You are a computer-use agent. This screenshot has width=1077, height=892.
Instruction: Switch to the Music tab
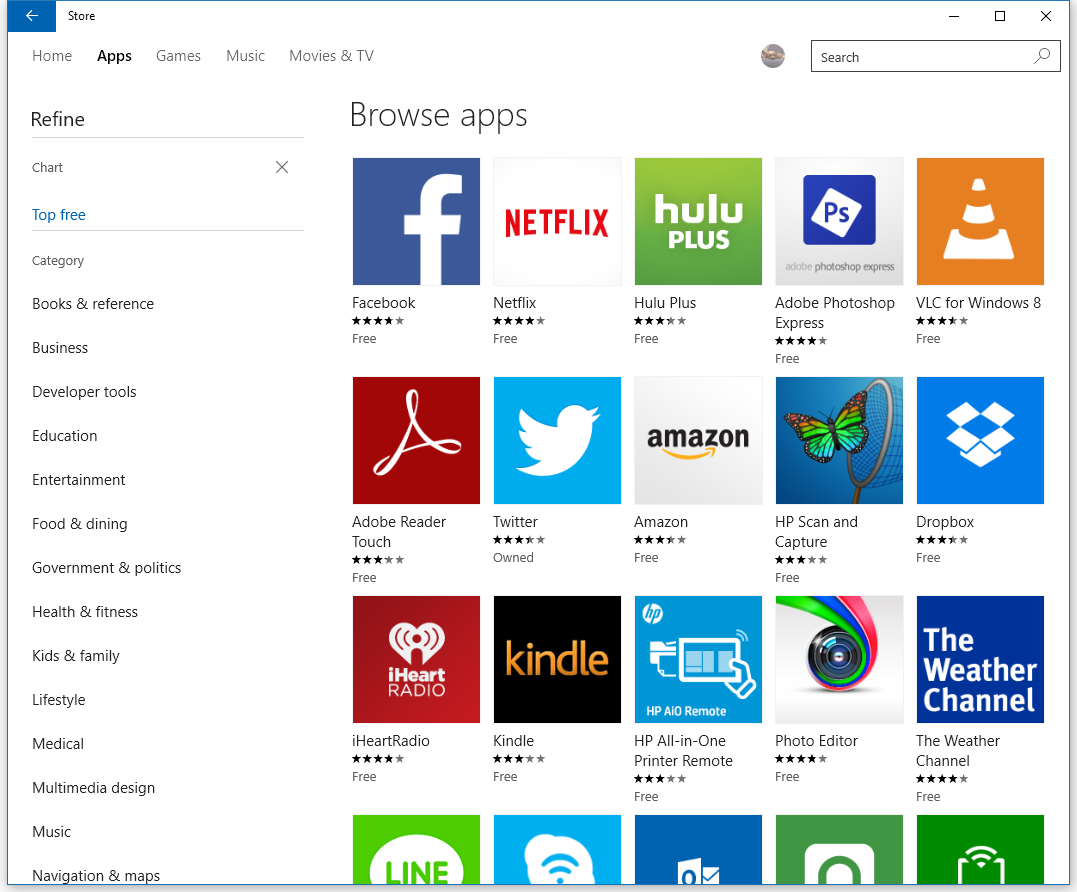[245, 56]
